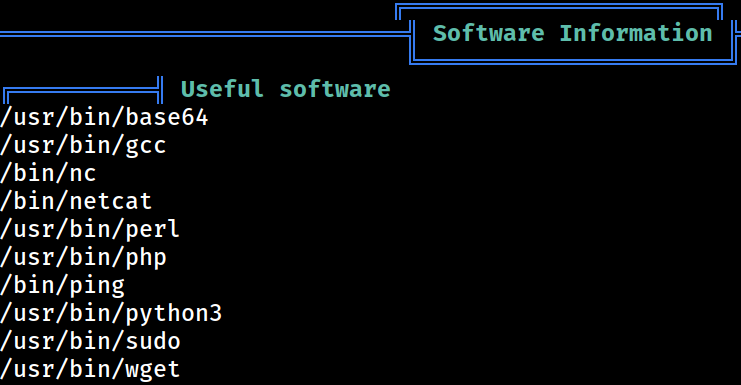Viewport: 741px width, 385px height.
Task: Click the /usr/bin/gcc path
Action: tap(83, 145)
